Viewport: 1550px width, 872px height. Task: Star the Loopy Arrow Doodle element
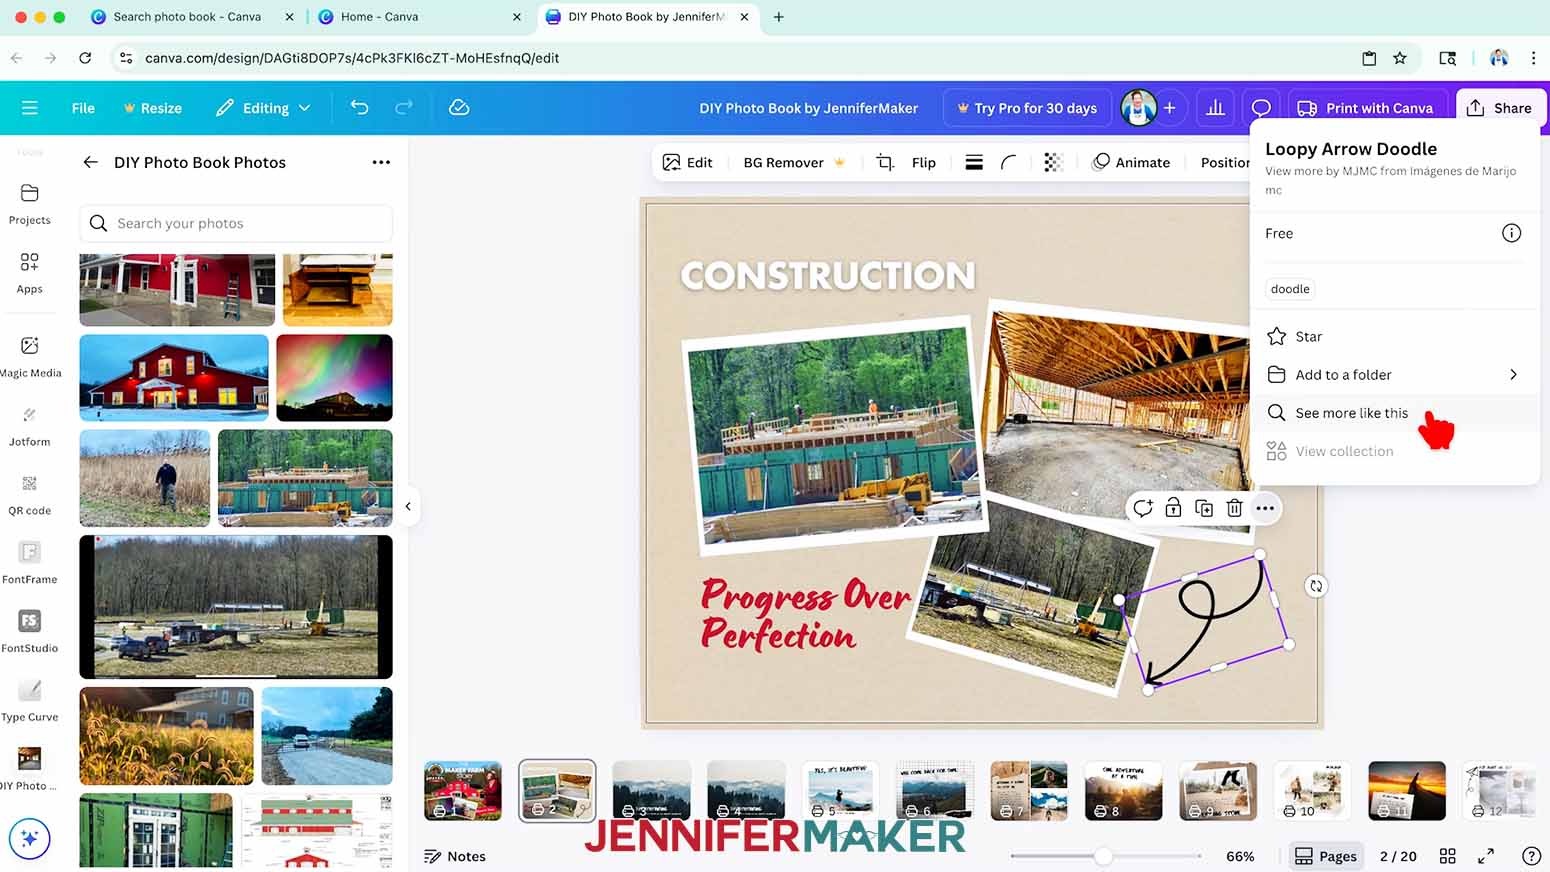1394,337
